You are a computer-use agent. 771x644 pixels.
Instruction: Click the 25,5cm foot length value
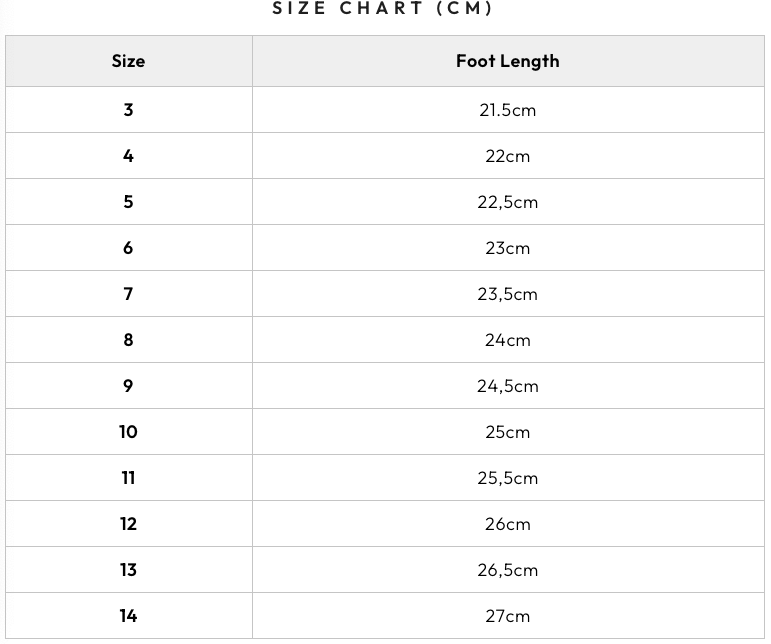click(x=508, y=478)
